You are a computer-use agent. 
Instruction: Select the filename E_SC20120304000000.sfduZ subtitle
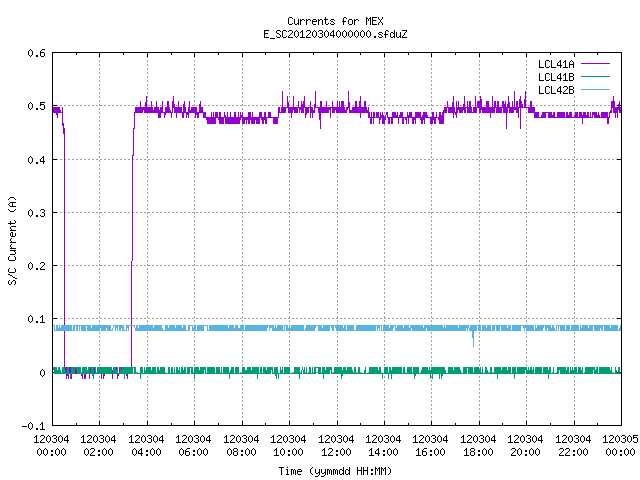click(335, 34)
